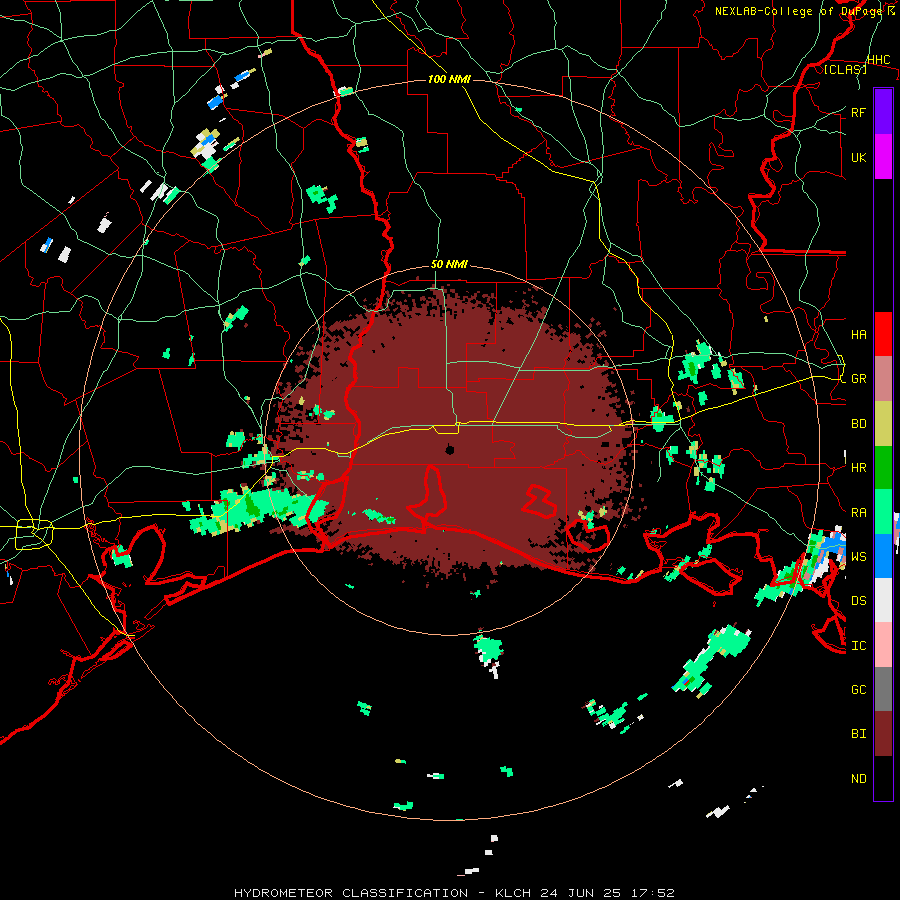Click the '100 NMI' range ring label
This screenshot has width=900, height=900.
coord(449,79)
